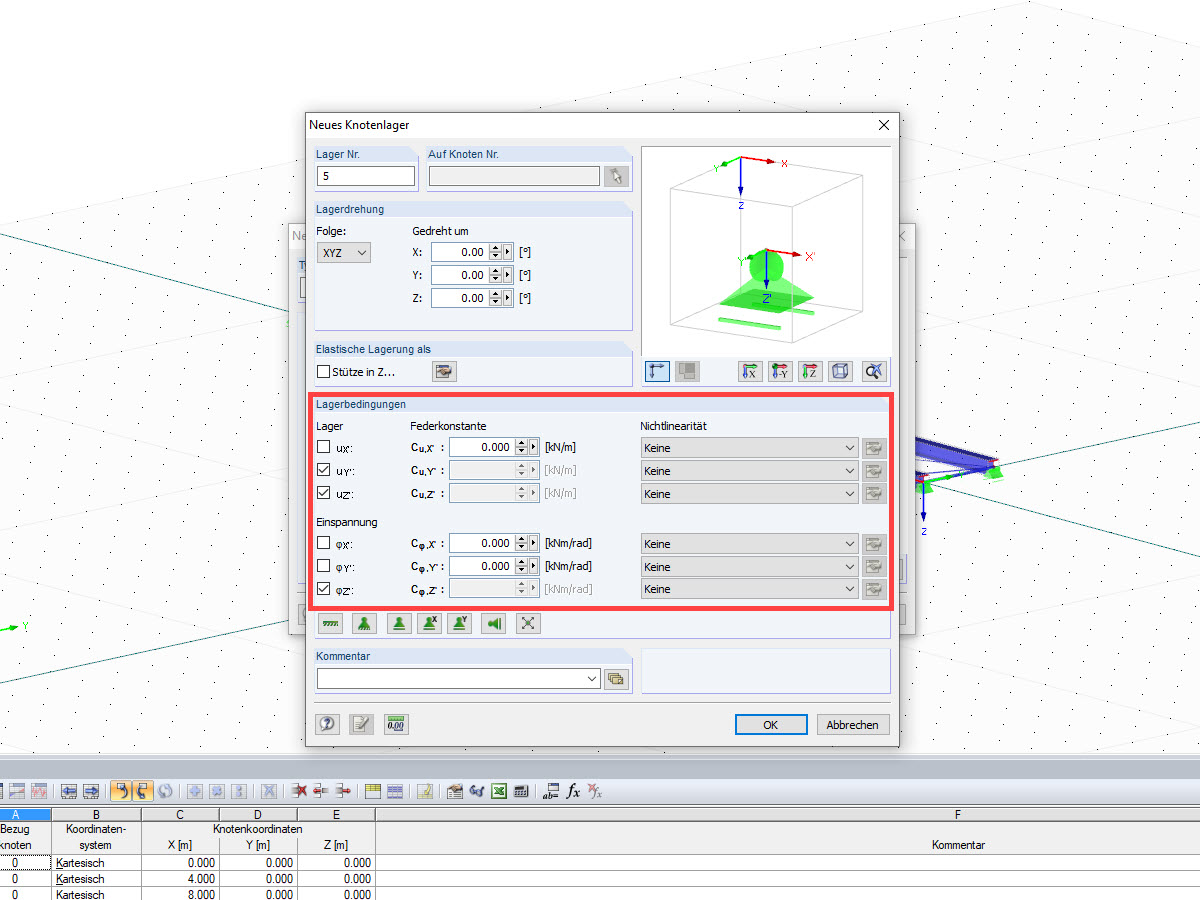
Task: Enable the φX' restraint checkbox
Action: (x=323, y=543)
